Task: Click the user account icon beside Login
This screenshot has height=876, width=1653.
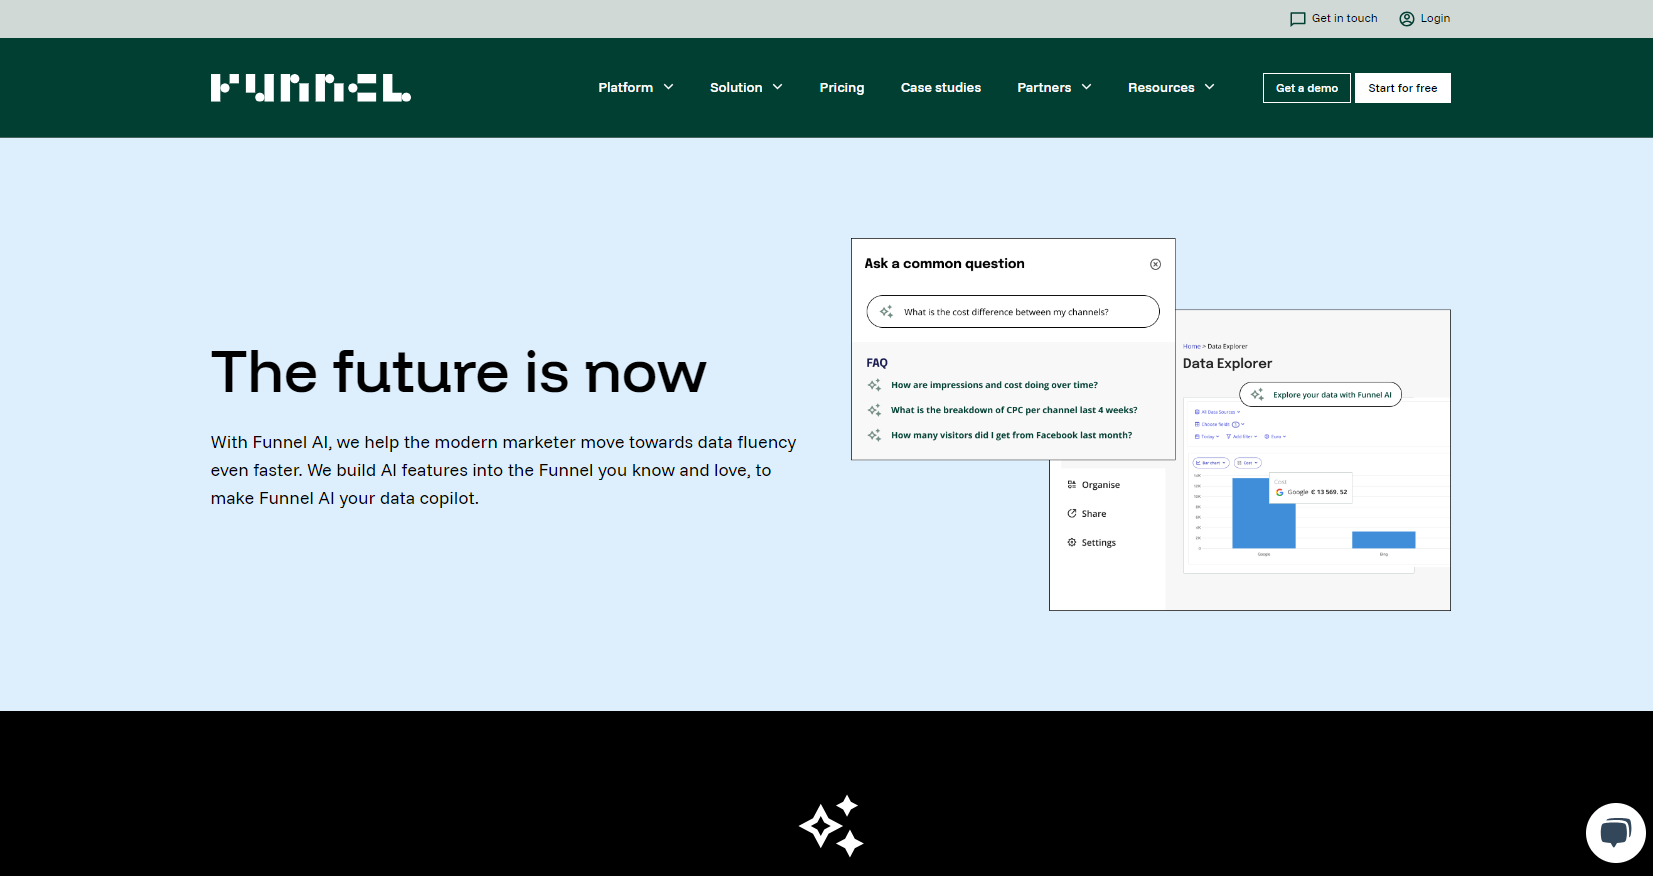Action: pos(1407,19)
